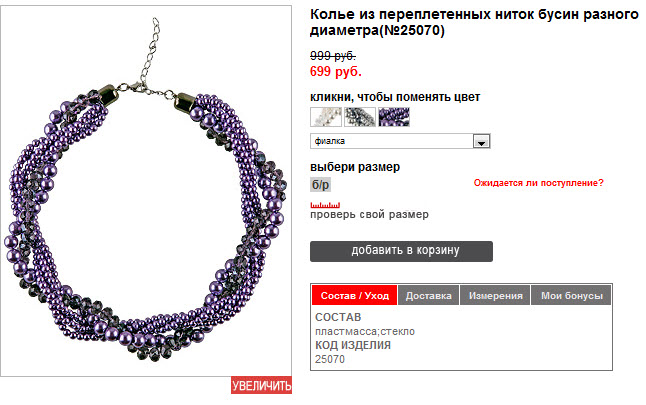
Task: Click the red 699 руб. sale price
Action: pos(336,71)
